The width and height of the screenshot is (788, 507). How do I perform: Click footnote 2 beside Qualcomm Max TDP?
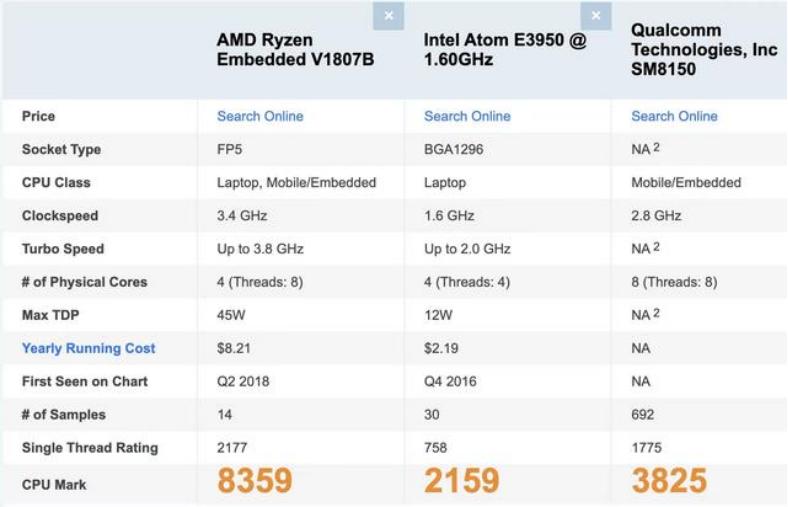[656, 314]
